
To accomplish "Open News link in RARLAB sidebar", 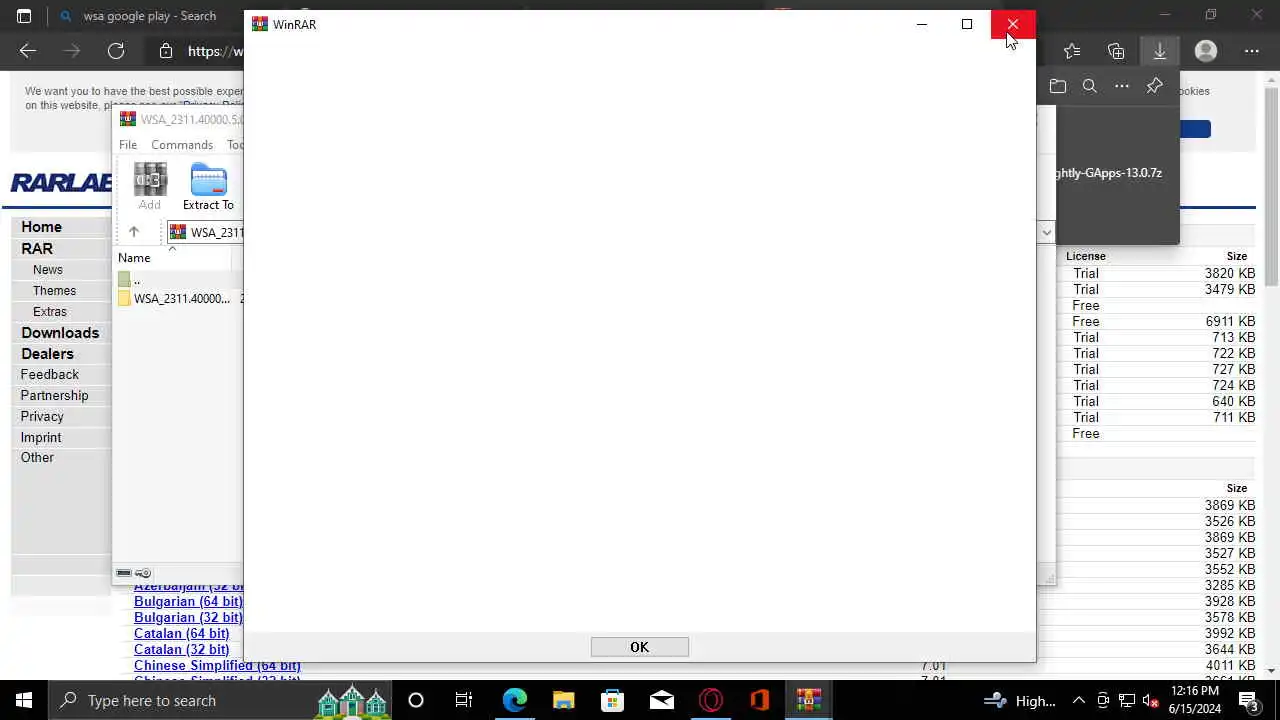I will [x=48, y=270].
